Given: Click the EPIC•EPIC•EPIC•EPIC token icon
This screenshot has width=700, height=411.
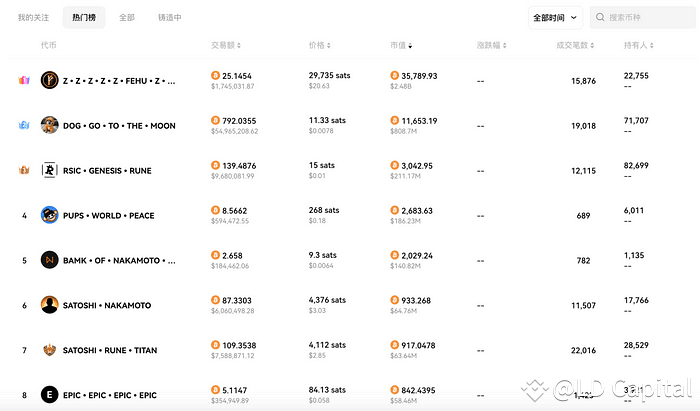Looking at the screenshot, I should 49,395.
